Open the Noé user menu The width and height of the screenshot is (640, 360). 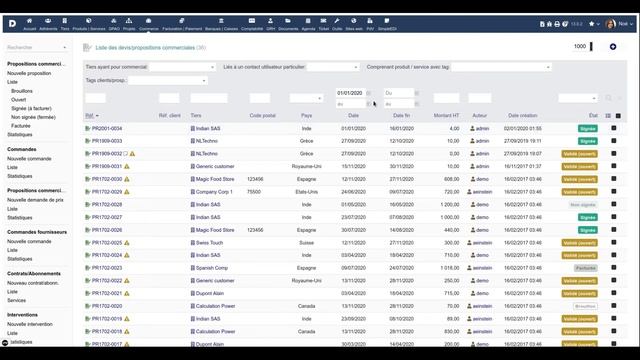(620, 24)
